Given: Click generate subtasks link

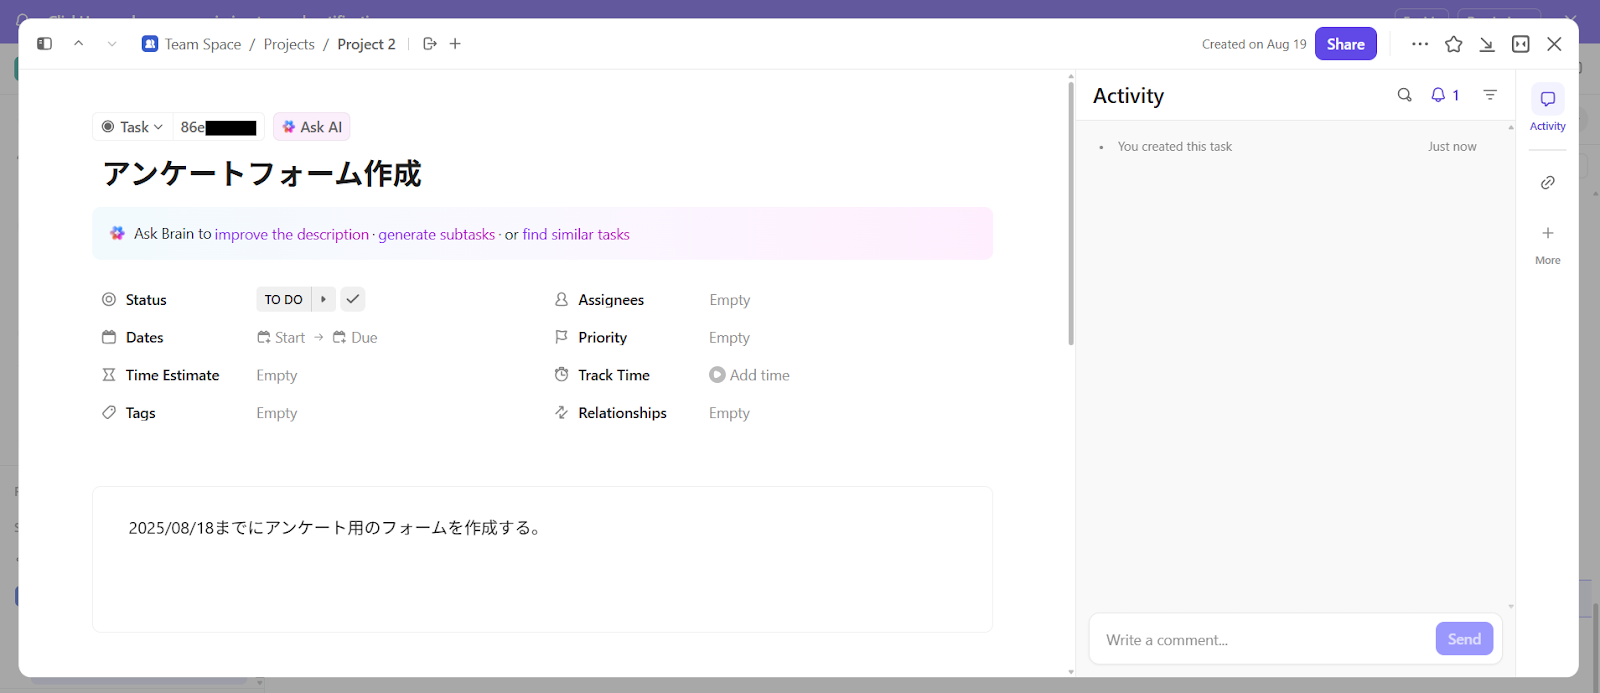Looking at the screenshot, I should [437, 234].
